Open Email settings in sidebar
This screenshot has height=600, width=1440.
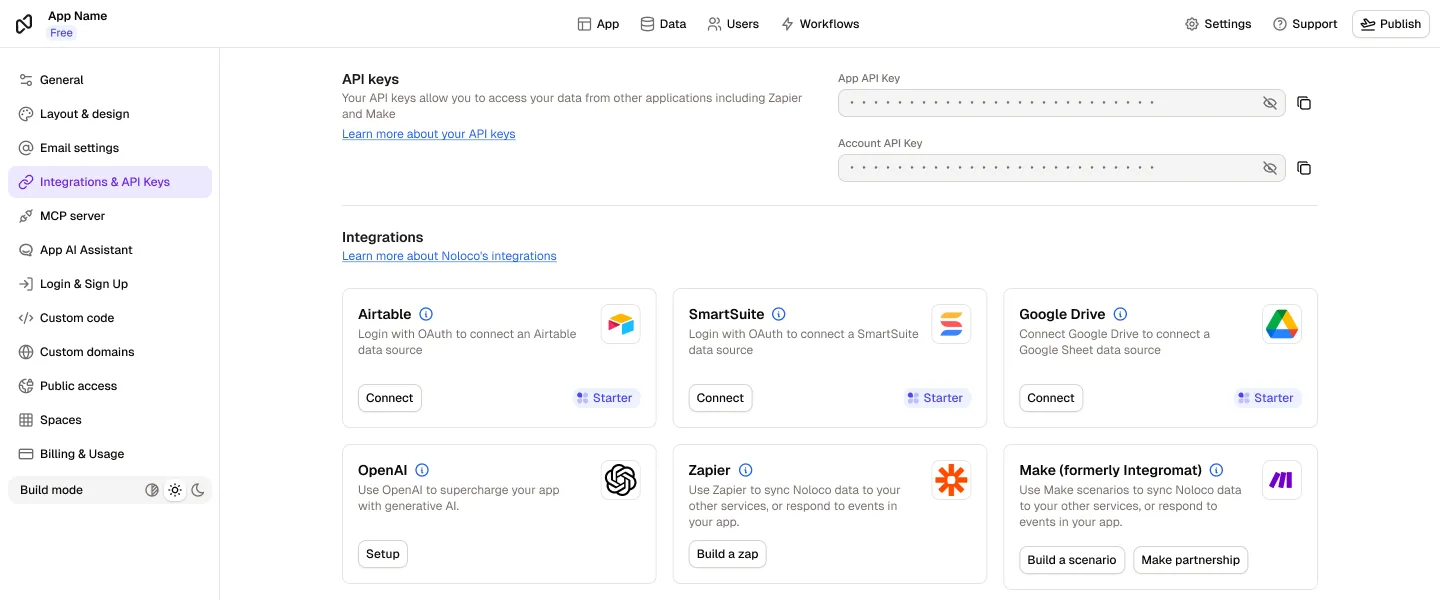110,148
